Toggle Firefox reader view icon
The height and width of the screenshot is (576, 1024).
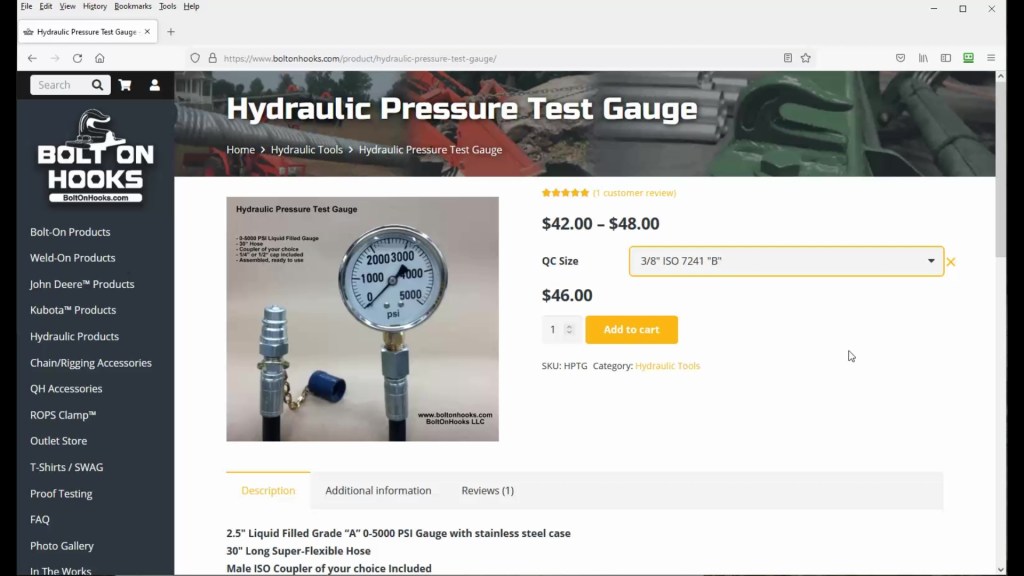[788, 58]
